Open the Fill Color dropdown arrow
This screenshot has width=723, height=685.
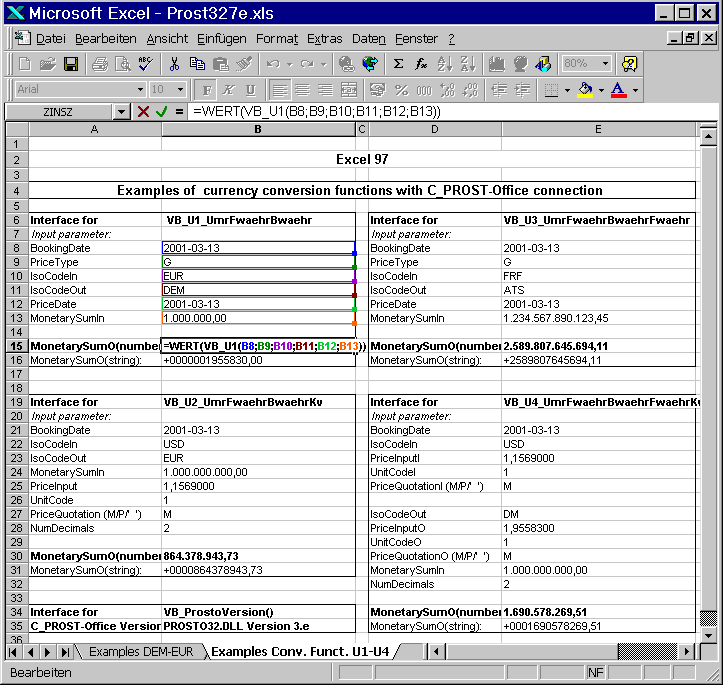601,90
